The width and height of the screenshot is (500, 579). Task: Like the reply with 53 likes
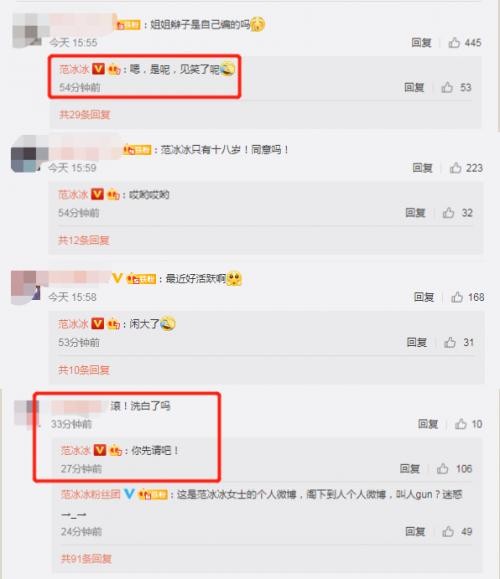pos(447,88)
